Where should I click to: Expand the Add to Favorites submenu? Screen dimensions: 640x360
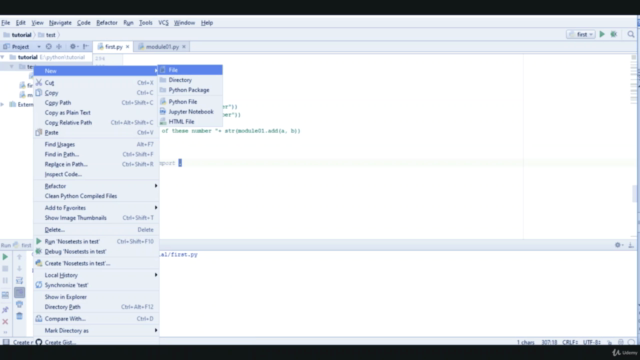point(96,208)
